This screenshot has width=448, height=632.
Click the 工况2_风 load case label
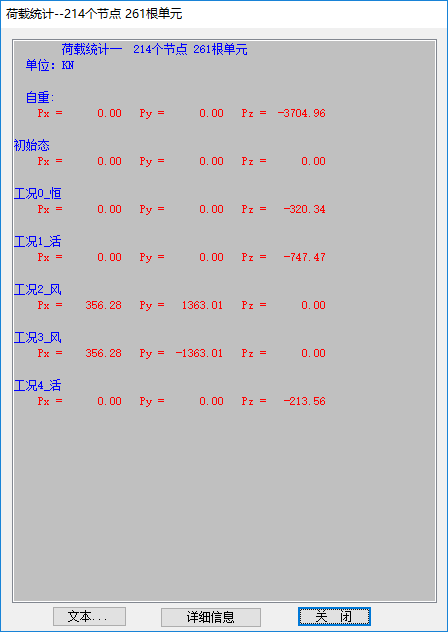38,290
